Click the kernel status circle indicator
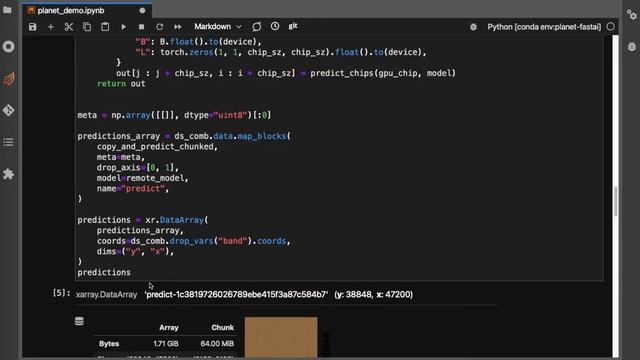640x360 pixels. tap(610, 27)
